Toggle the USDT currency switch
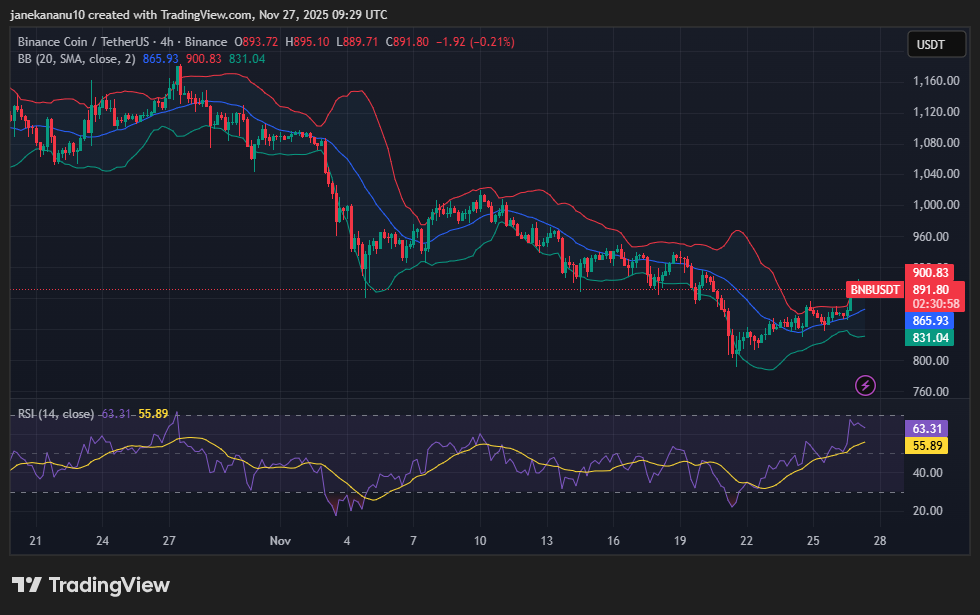 936,44
